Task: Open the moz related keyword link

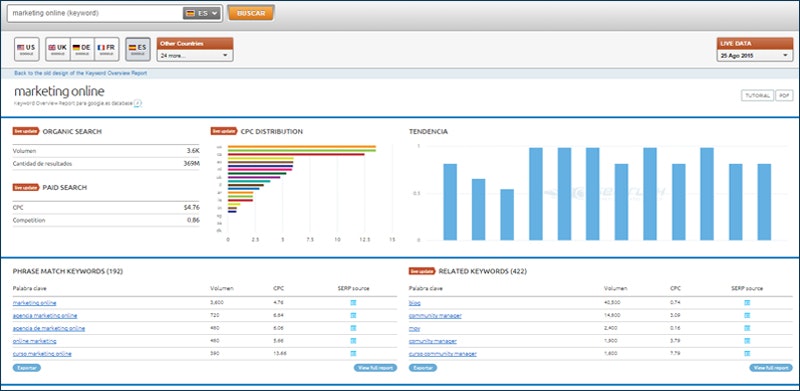Action: 414,328
